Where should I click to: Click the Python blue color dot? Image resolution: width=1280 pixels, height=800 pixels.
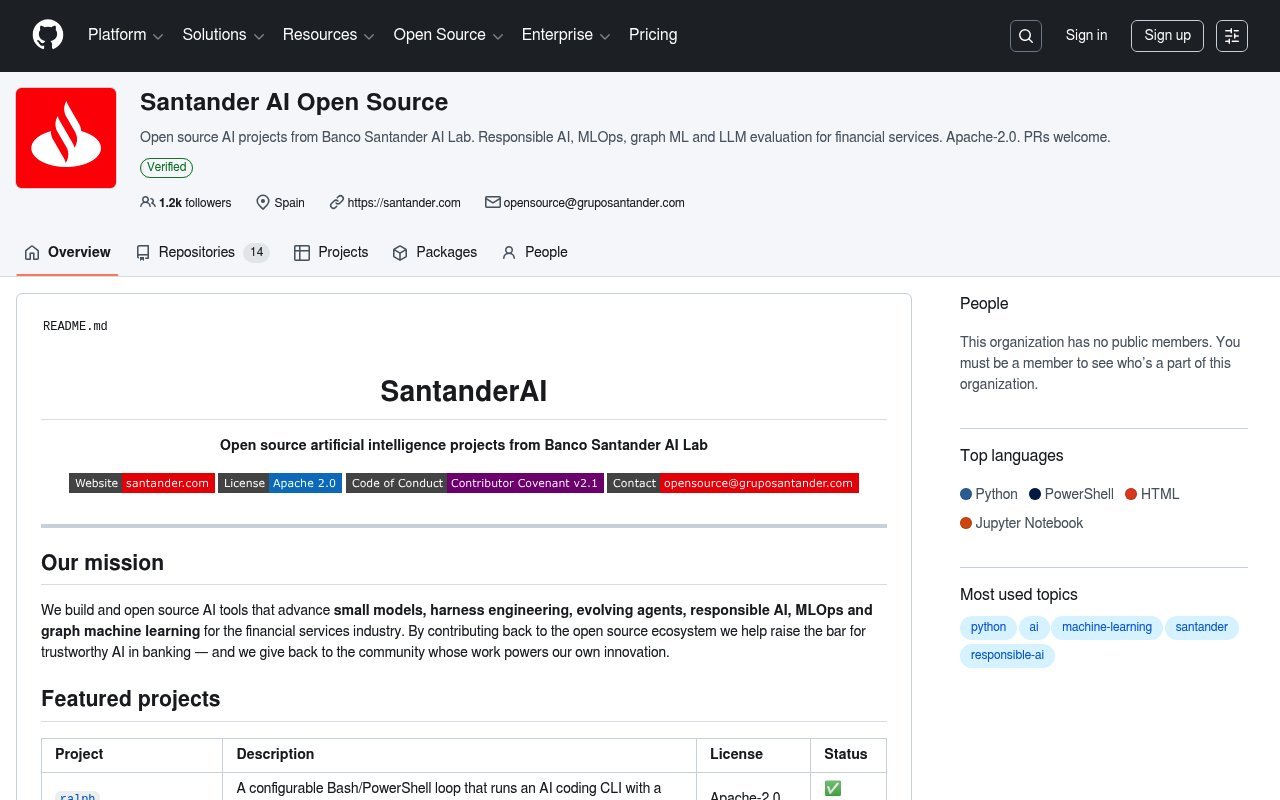(x=966, y=494)
